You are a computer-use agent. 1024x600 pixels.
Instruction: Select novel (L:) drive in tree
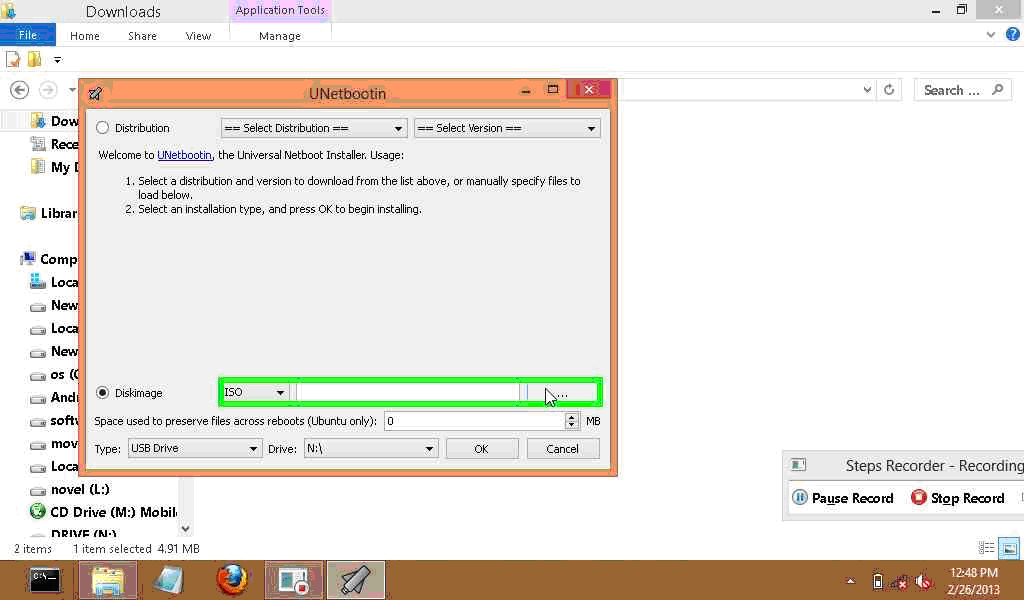point(71,489)
